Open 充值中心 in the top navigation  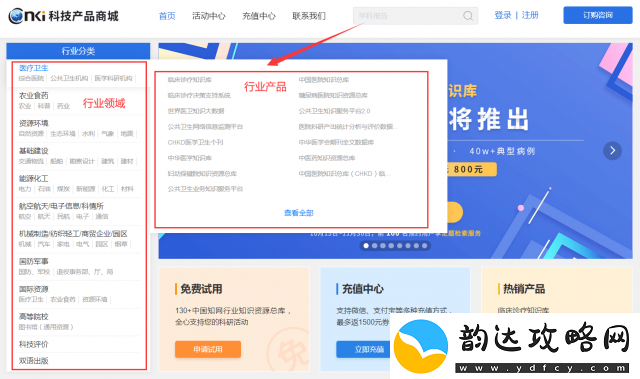pyautogui.click(x=259, y=16)
